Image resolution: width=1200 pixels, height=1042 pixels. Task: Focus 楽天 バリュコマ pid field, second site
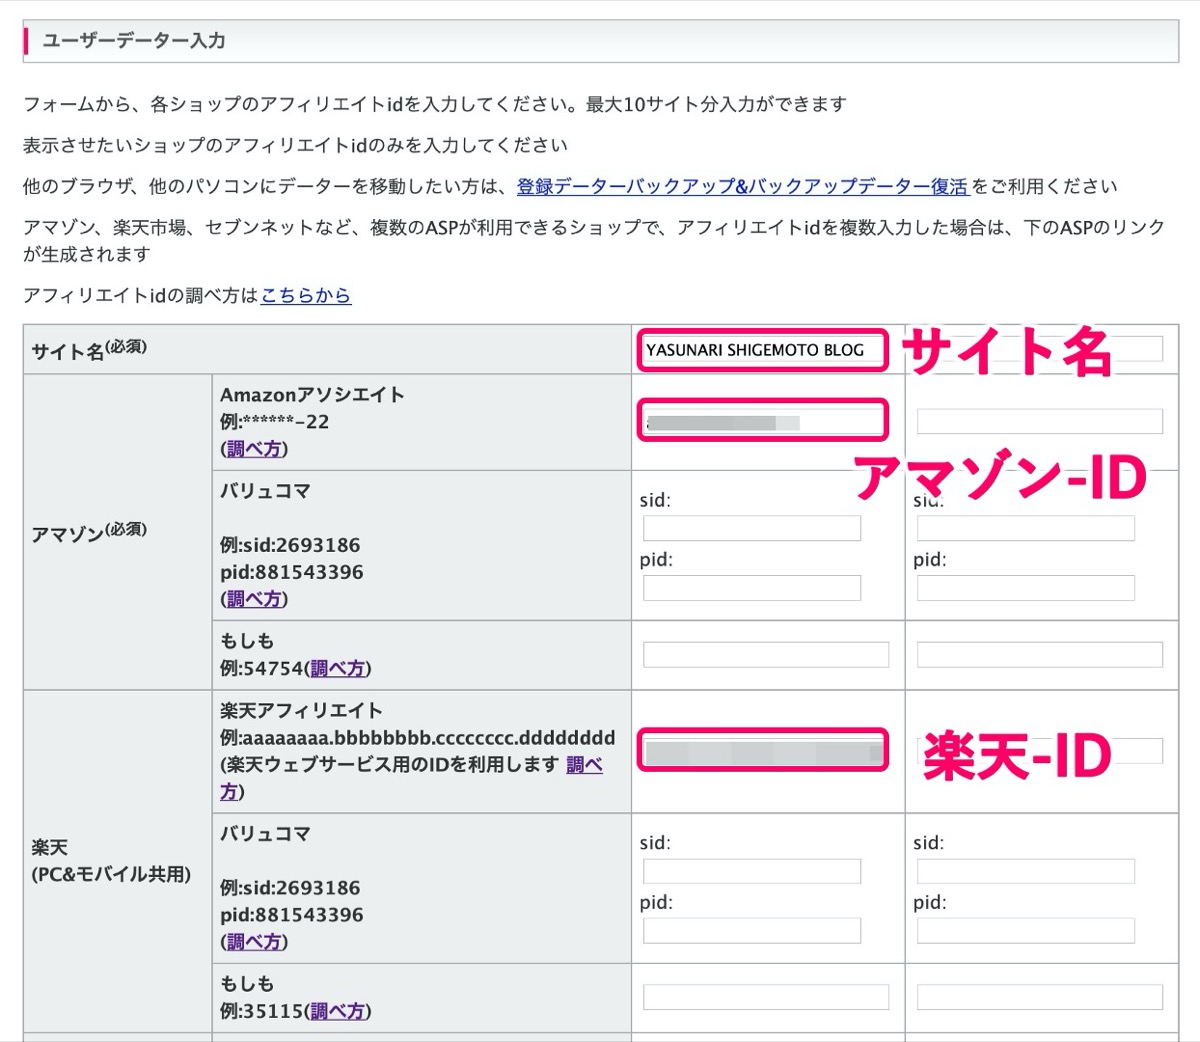(1026, 931)
